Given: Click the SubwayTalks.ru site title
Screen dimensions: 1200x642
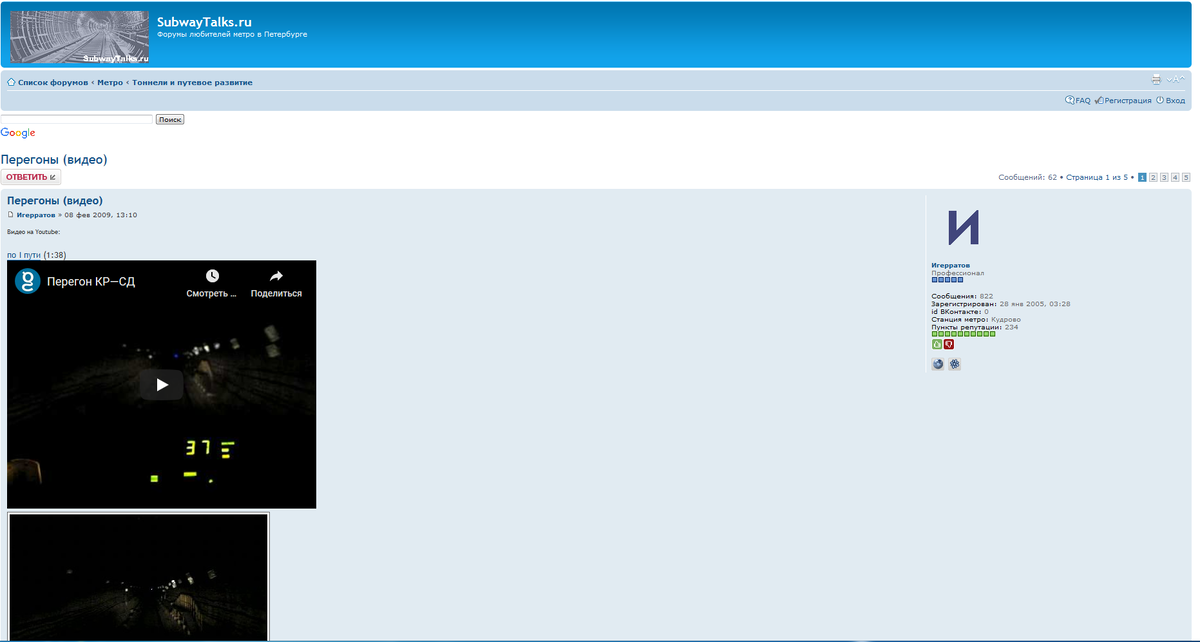Looking at the screenshot, I should (x=204, y=22).
